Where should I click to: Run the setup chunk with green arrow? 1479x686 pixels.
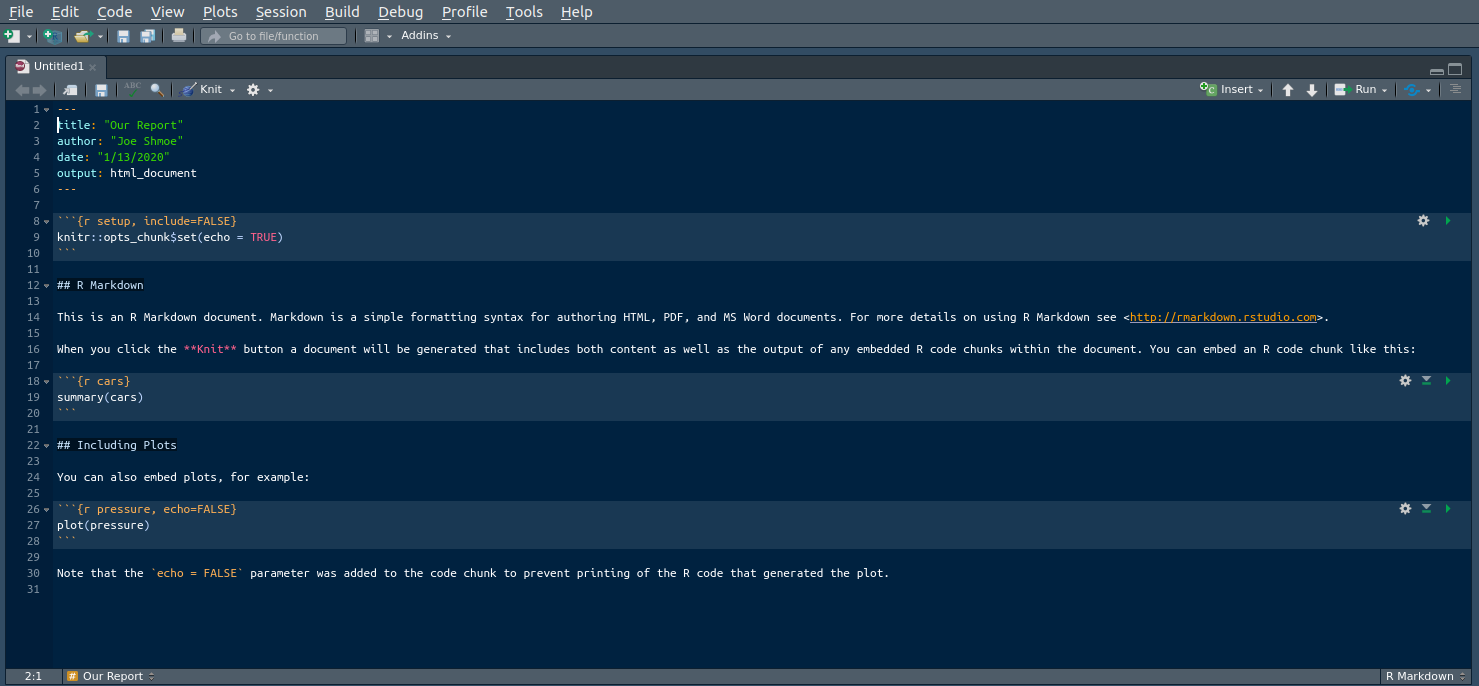pos(1447,221)
